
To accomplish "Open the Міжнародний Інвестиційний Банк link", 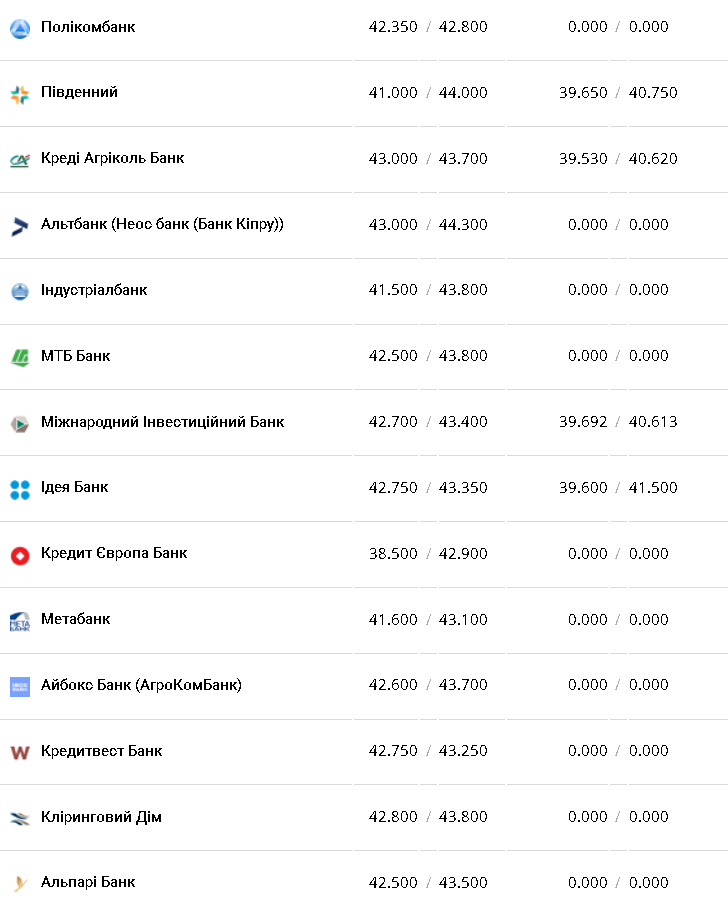I will pos(162,422).
